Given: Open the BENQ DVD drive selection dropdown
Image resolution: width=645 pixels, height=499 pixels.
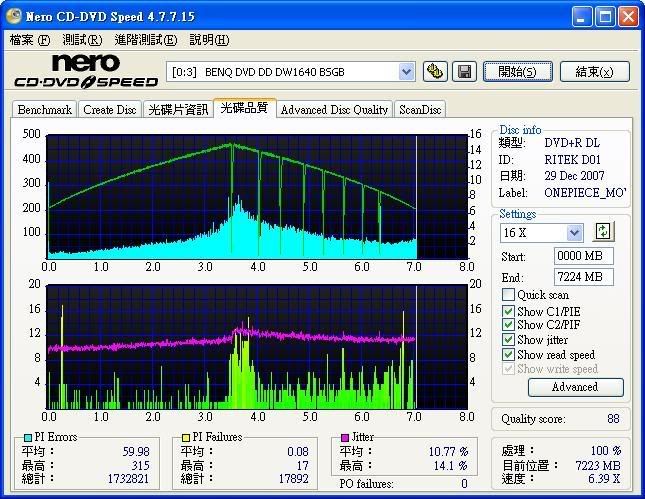Looking at the screenshot, I should [406, 71].
